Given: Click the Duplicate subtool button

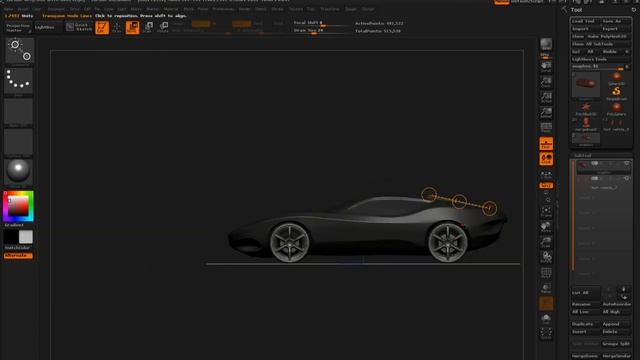Looking at the screenshot, I should point(585,324).
